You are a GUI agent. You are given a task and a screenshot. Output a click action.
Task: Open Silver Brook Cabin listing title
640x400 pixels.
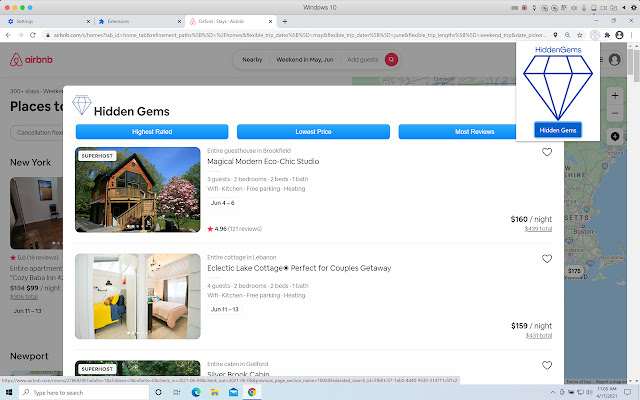pyautogui.click(x=238, y=373)
